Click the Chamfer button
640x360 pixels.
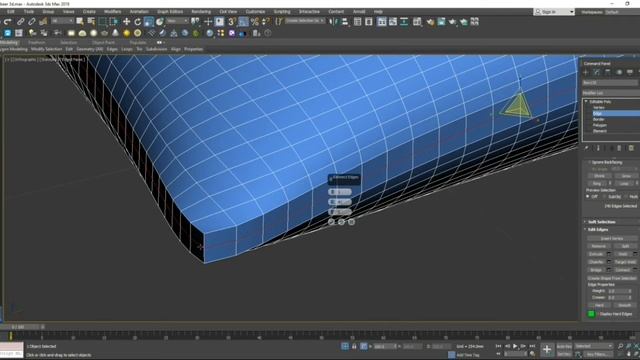pos(596,262)
